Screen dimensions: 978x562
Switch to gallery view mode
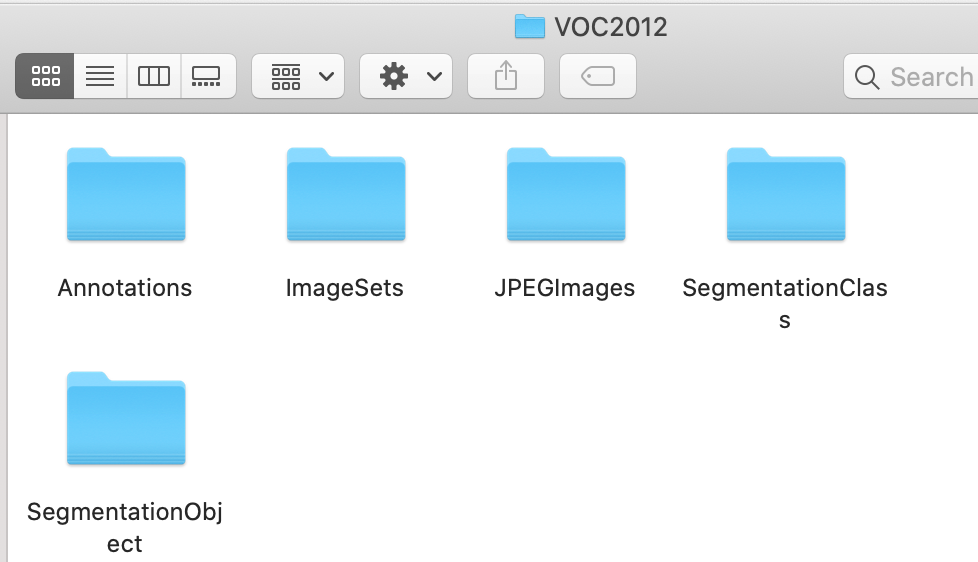208,76
